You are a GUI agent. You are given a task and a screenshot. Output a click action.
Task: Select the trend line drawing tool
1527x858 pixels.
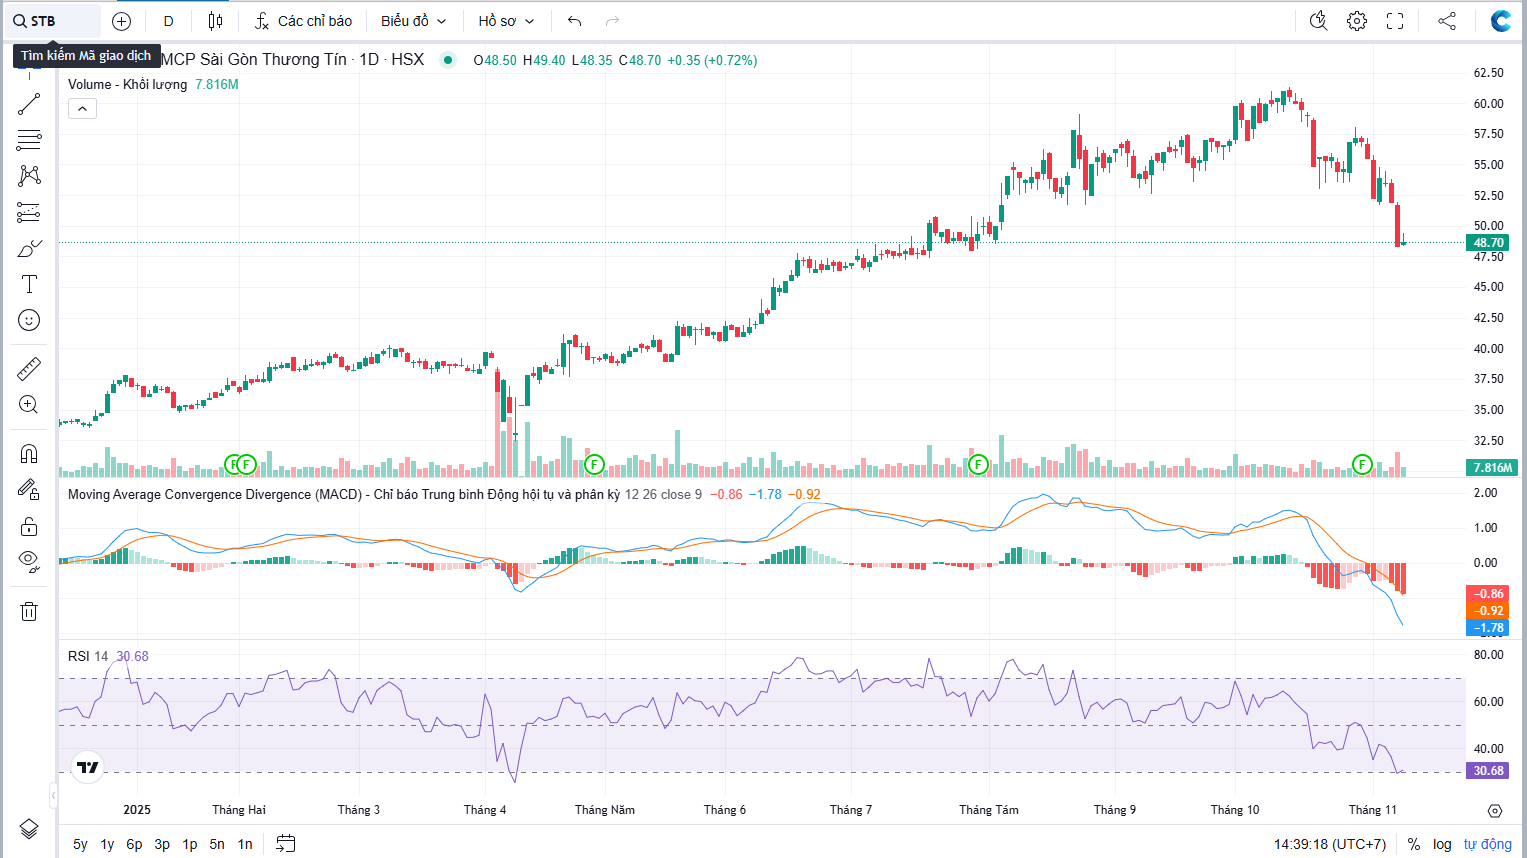tap(29, 104)
